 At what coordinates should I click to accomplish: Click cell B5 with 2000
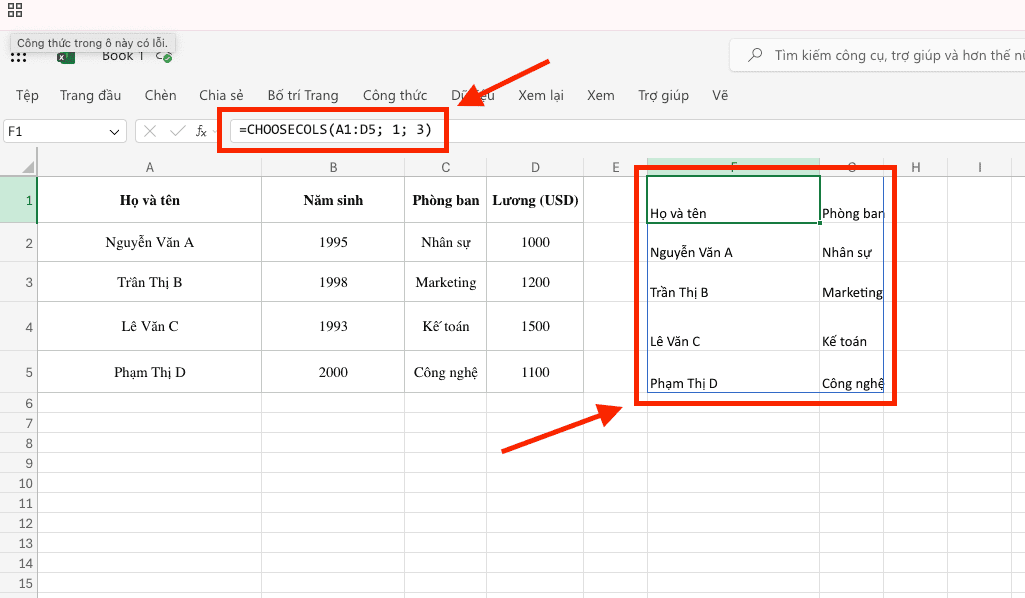point(333,372)
